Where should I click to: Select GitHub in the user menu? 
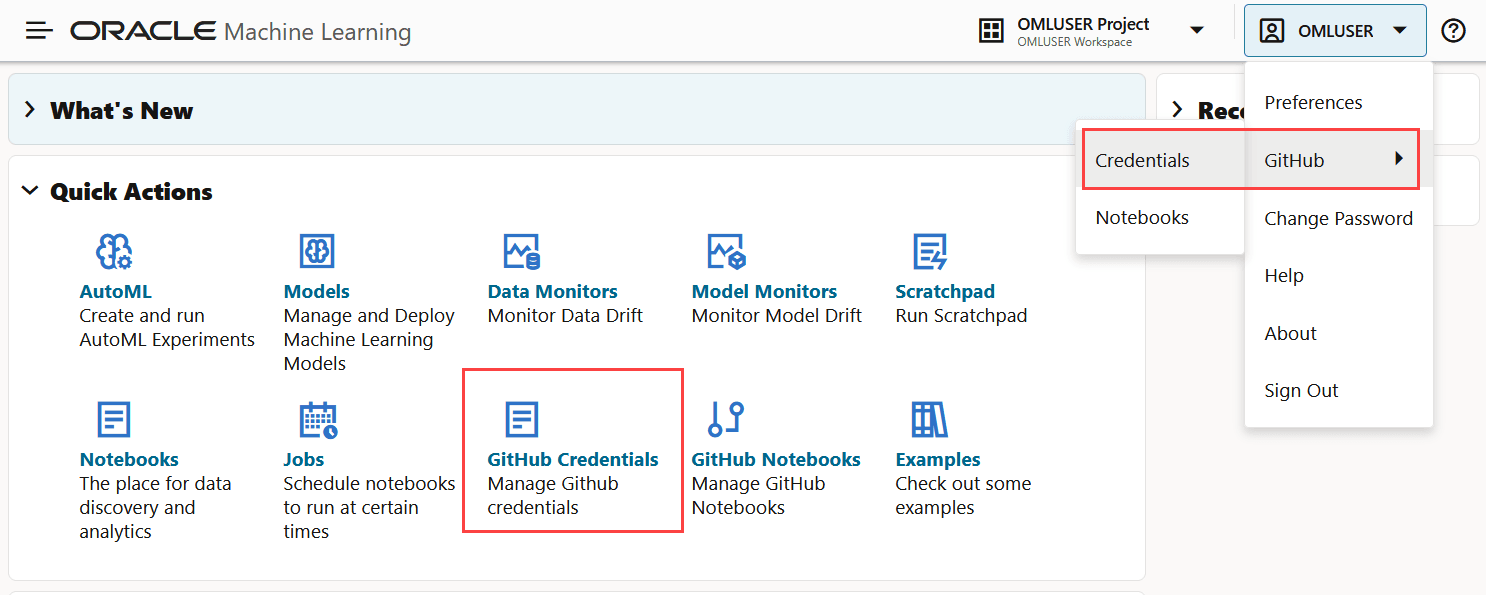point(1339,160)
